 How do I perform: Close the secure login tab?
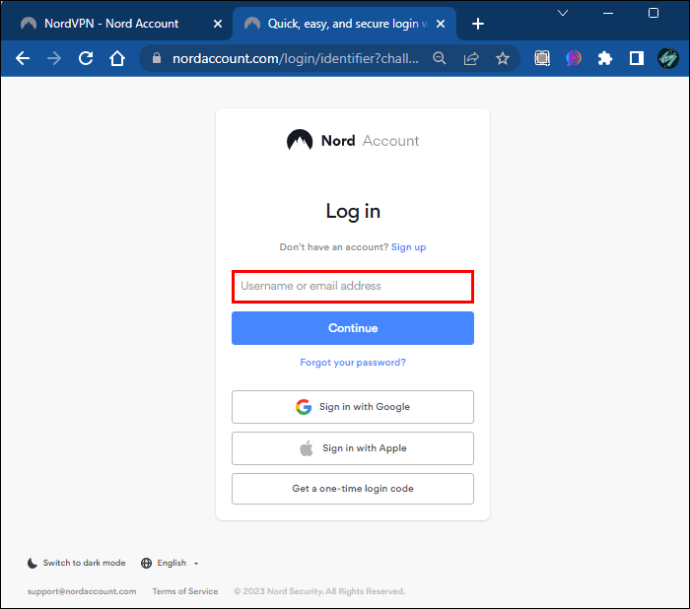click(440, 24)
